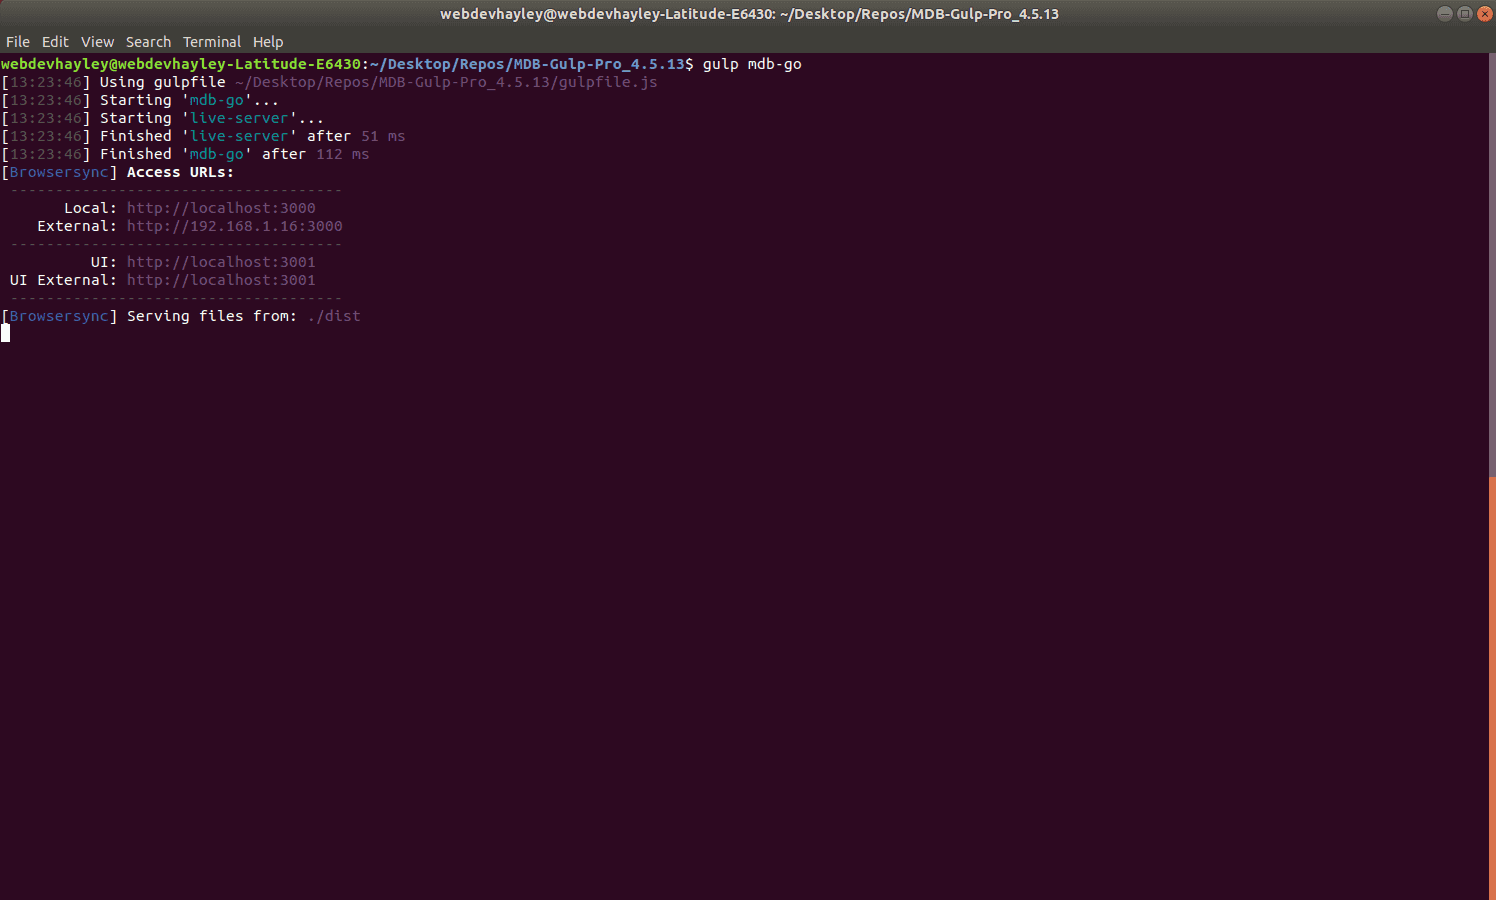Image resolution: width=1496 pixels, height=900 pixels.
Task: Click the "Starting 'mdb-go'" line
Action: pos(140,100)
